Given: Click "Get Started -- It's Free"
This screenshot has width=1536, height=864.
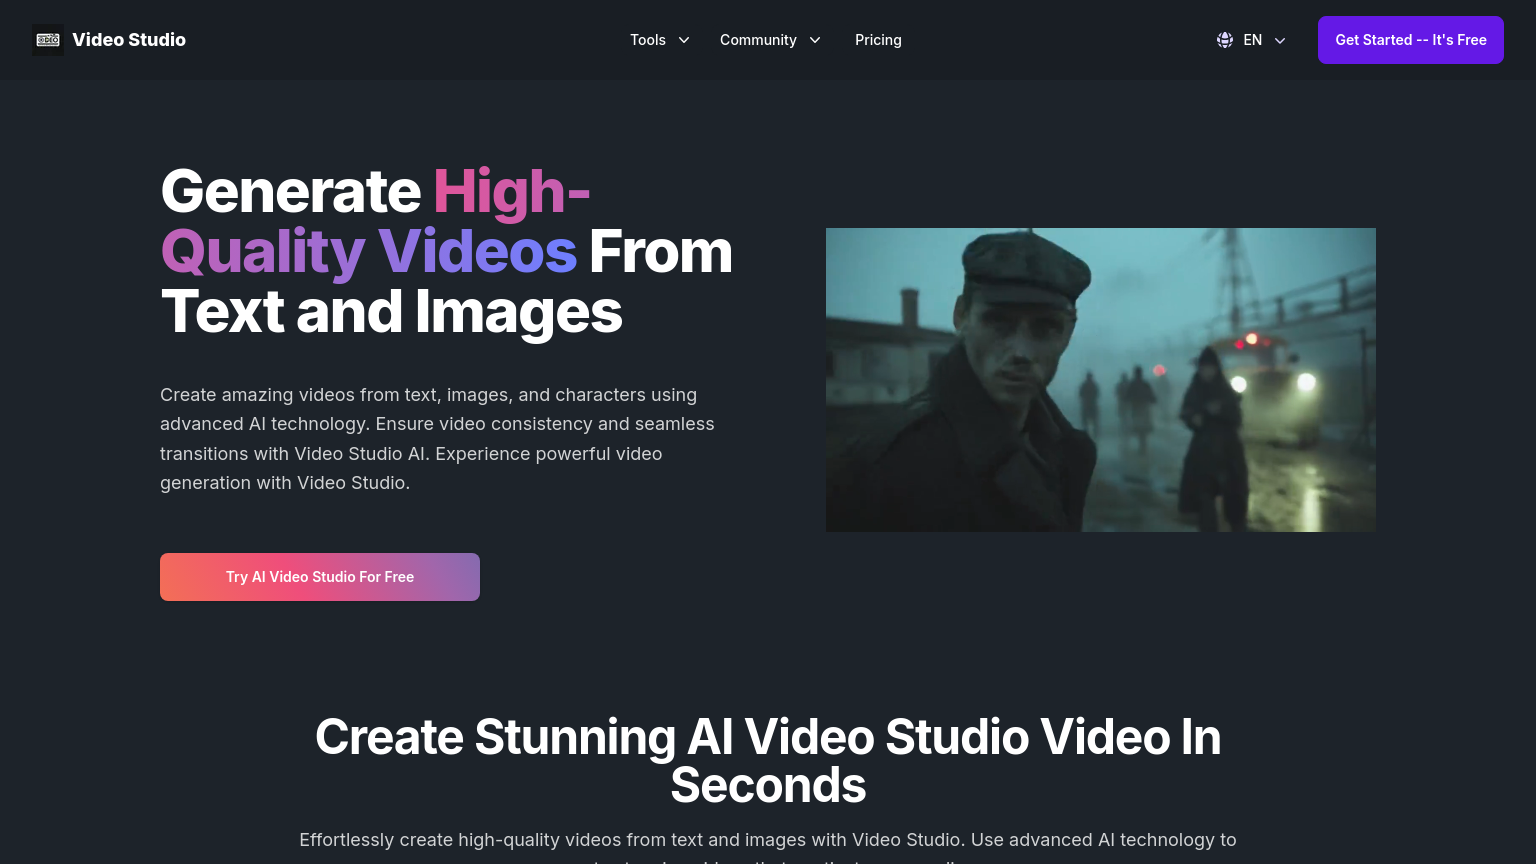Looking at the screenshot, I should 1410,40.
